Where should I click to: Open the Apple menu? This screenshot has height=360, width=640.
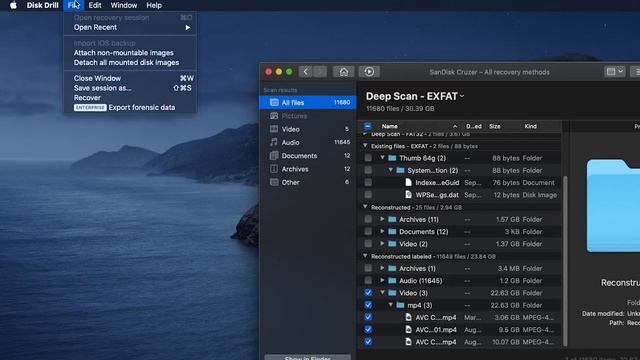click(13, 5)
